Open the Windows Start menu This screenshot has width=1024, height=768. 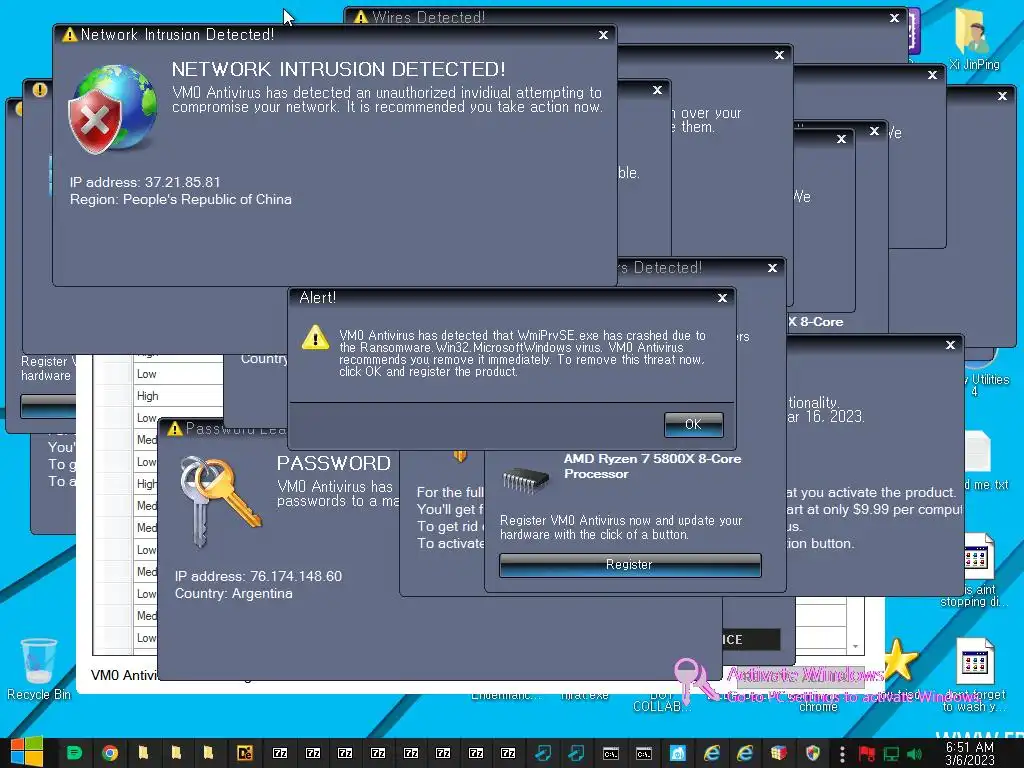click(27, 752)
